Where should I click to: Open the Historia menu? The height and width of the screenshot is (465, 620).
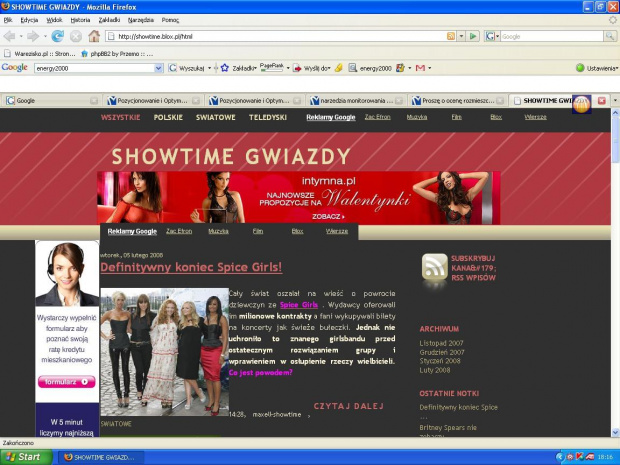80,20
